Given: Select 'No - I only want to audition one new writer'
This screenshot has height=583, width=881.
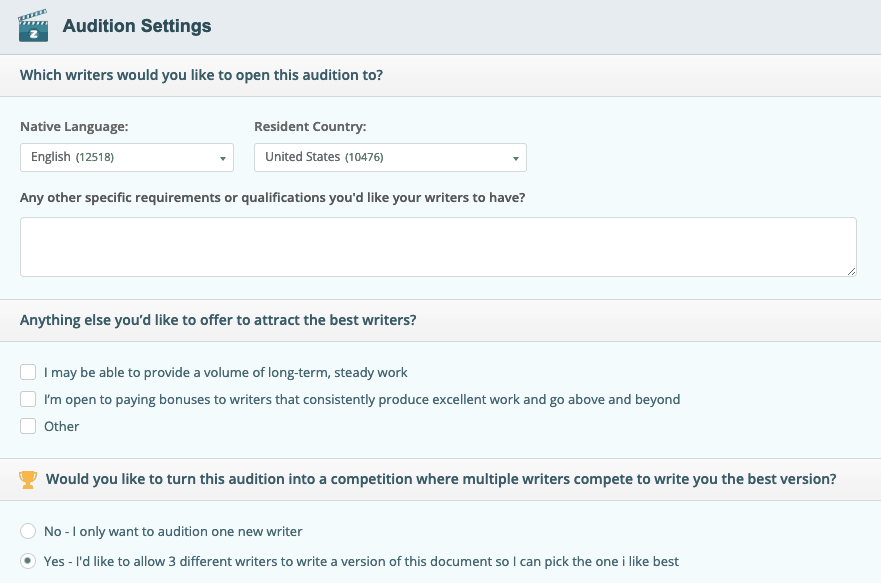Looking at the screenshot, I should tap(28, 532).
